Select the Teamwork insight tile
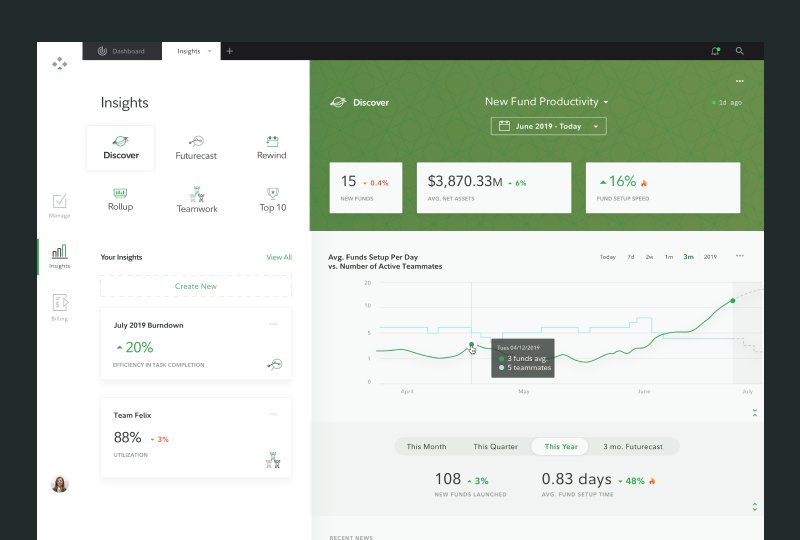The width and height of the screenshot is (800, 540). [x=197, y=200]
